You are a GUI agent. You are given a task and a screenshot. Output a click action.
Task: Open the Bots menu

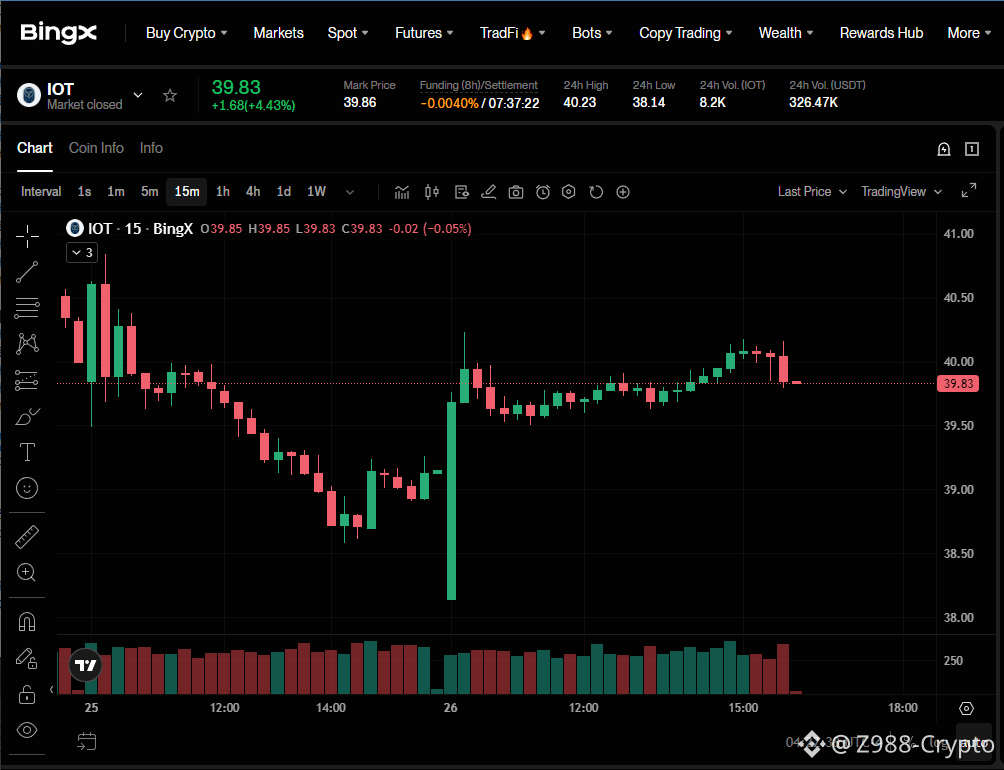coord(592,33)
